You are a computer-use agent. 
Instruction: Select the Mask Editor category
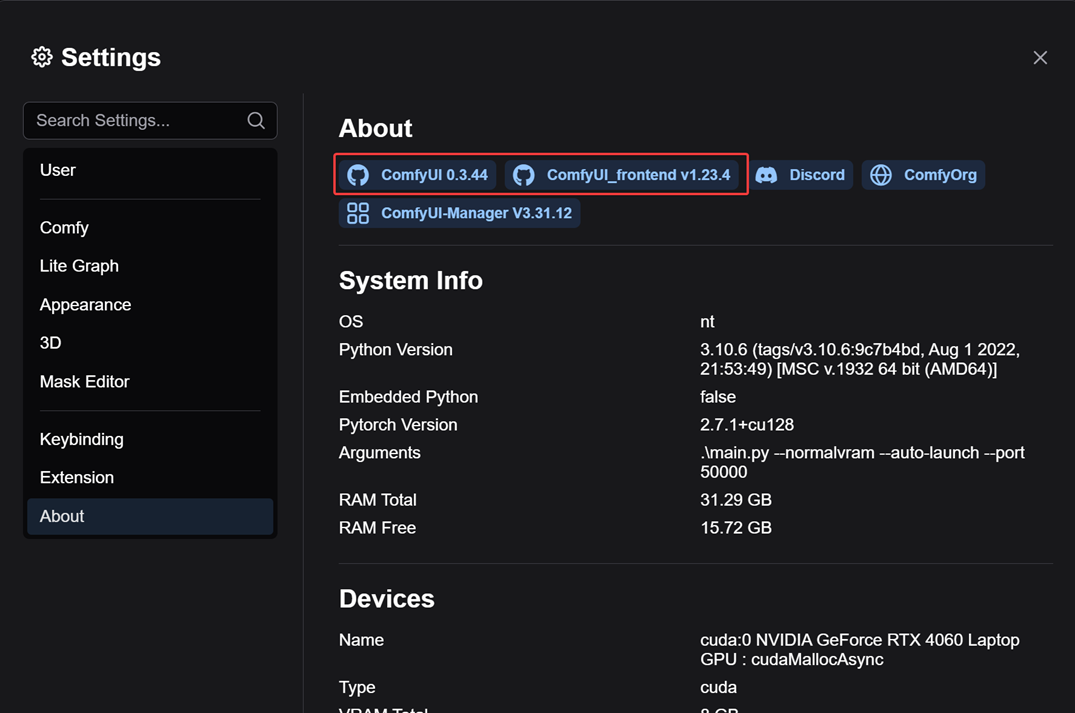point(150,382)
